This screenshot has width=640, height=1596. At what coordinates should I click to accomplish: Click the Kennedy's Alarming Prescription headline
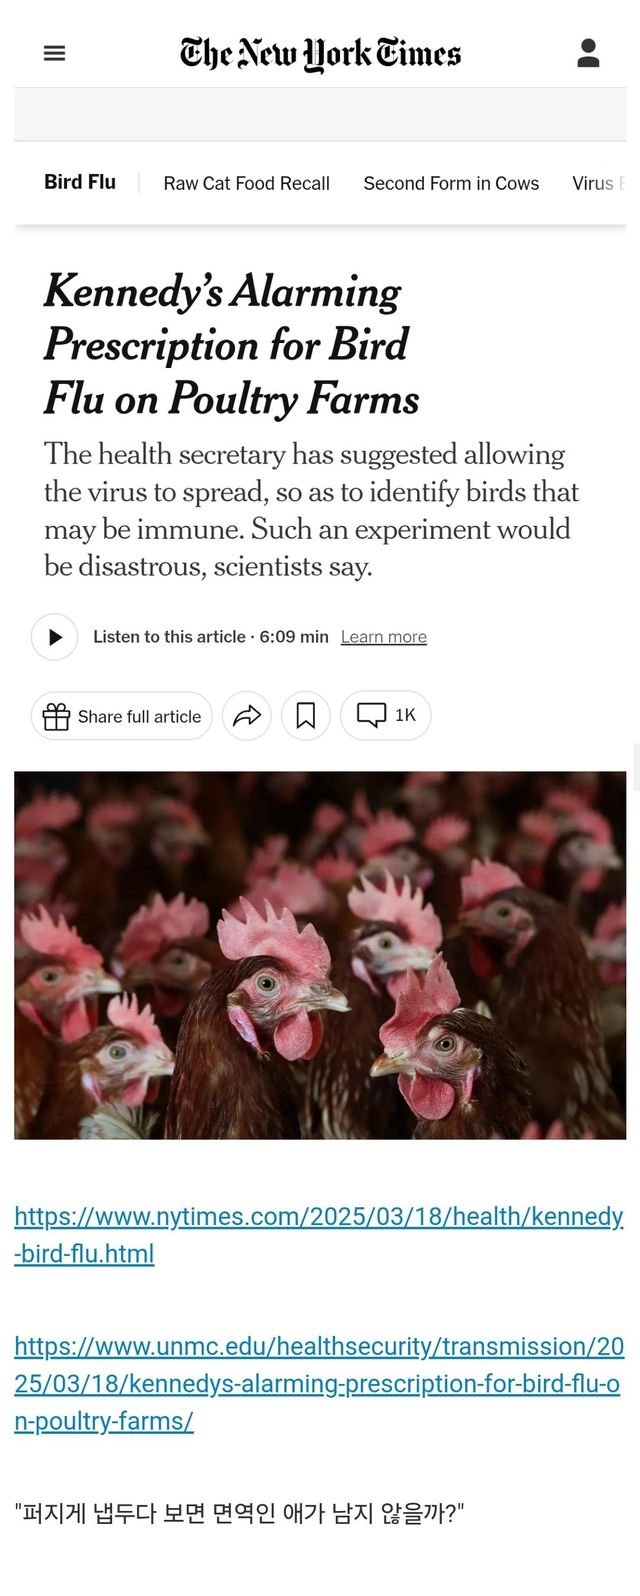pyautogui.click(x=231, y=346)
